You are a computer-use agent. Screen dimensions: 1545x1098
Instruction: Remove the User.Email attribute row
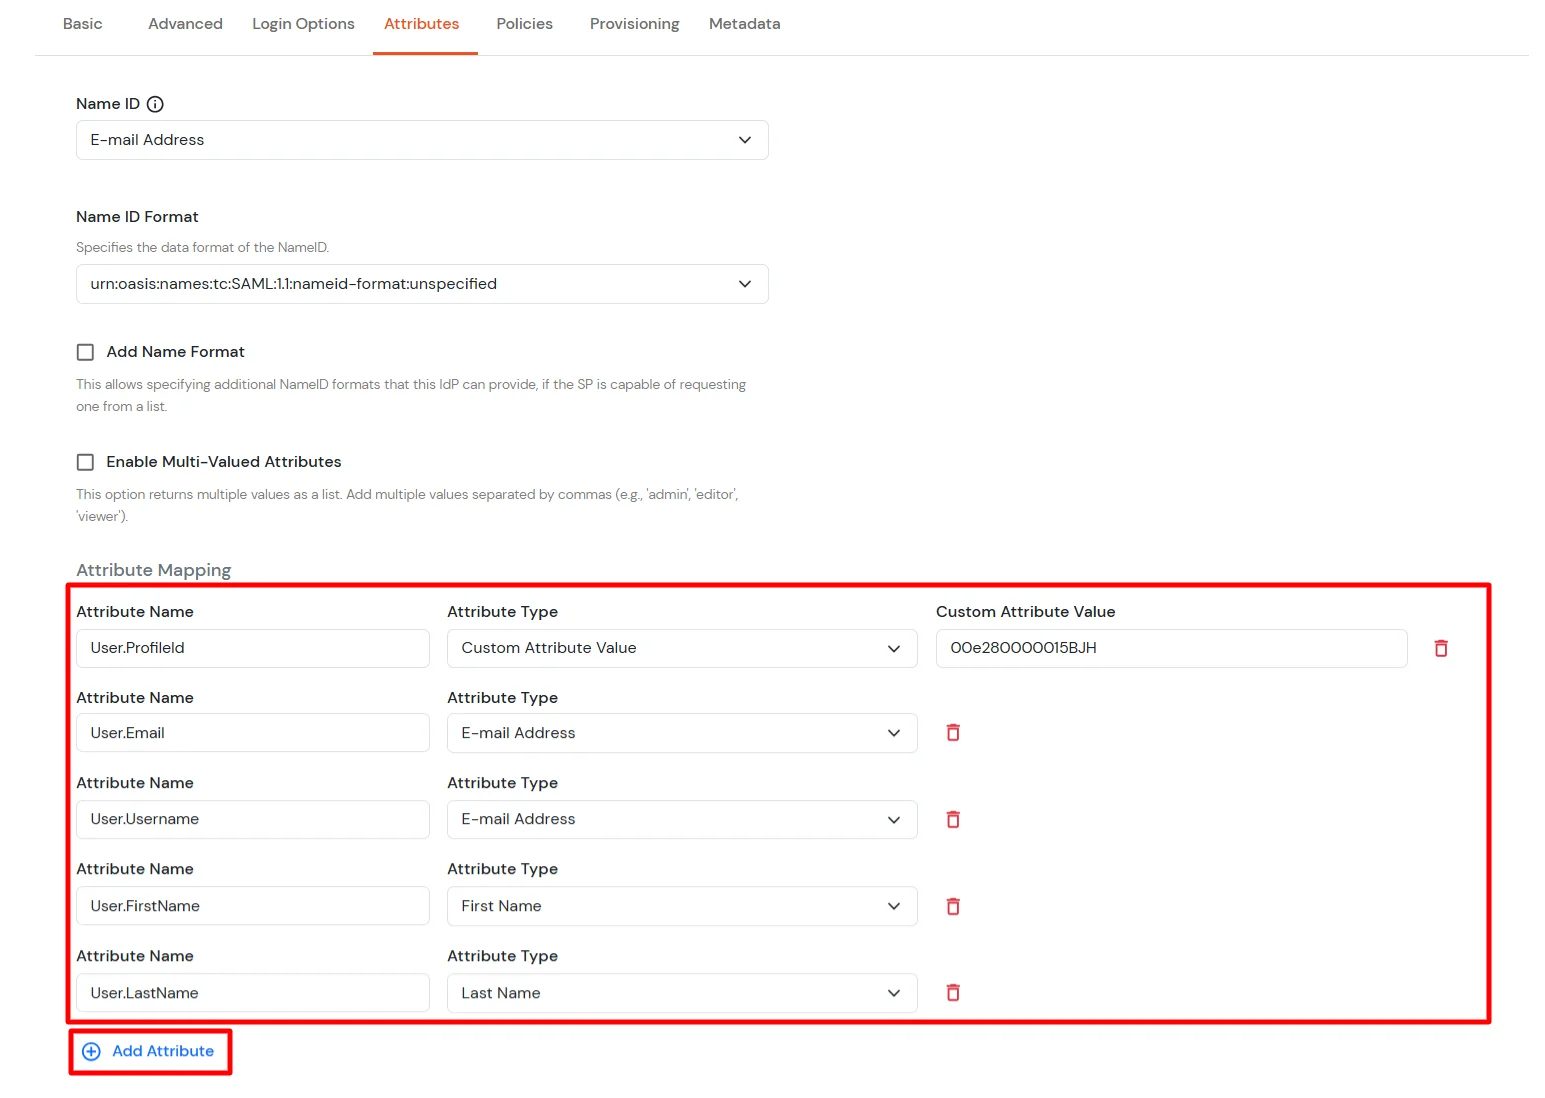click(x=952, y=732)
